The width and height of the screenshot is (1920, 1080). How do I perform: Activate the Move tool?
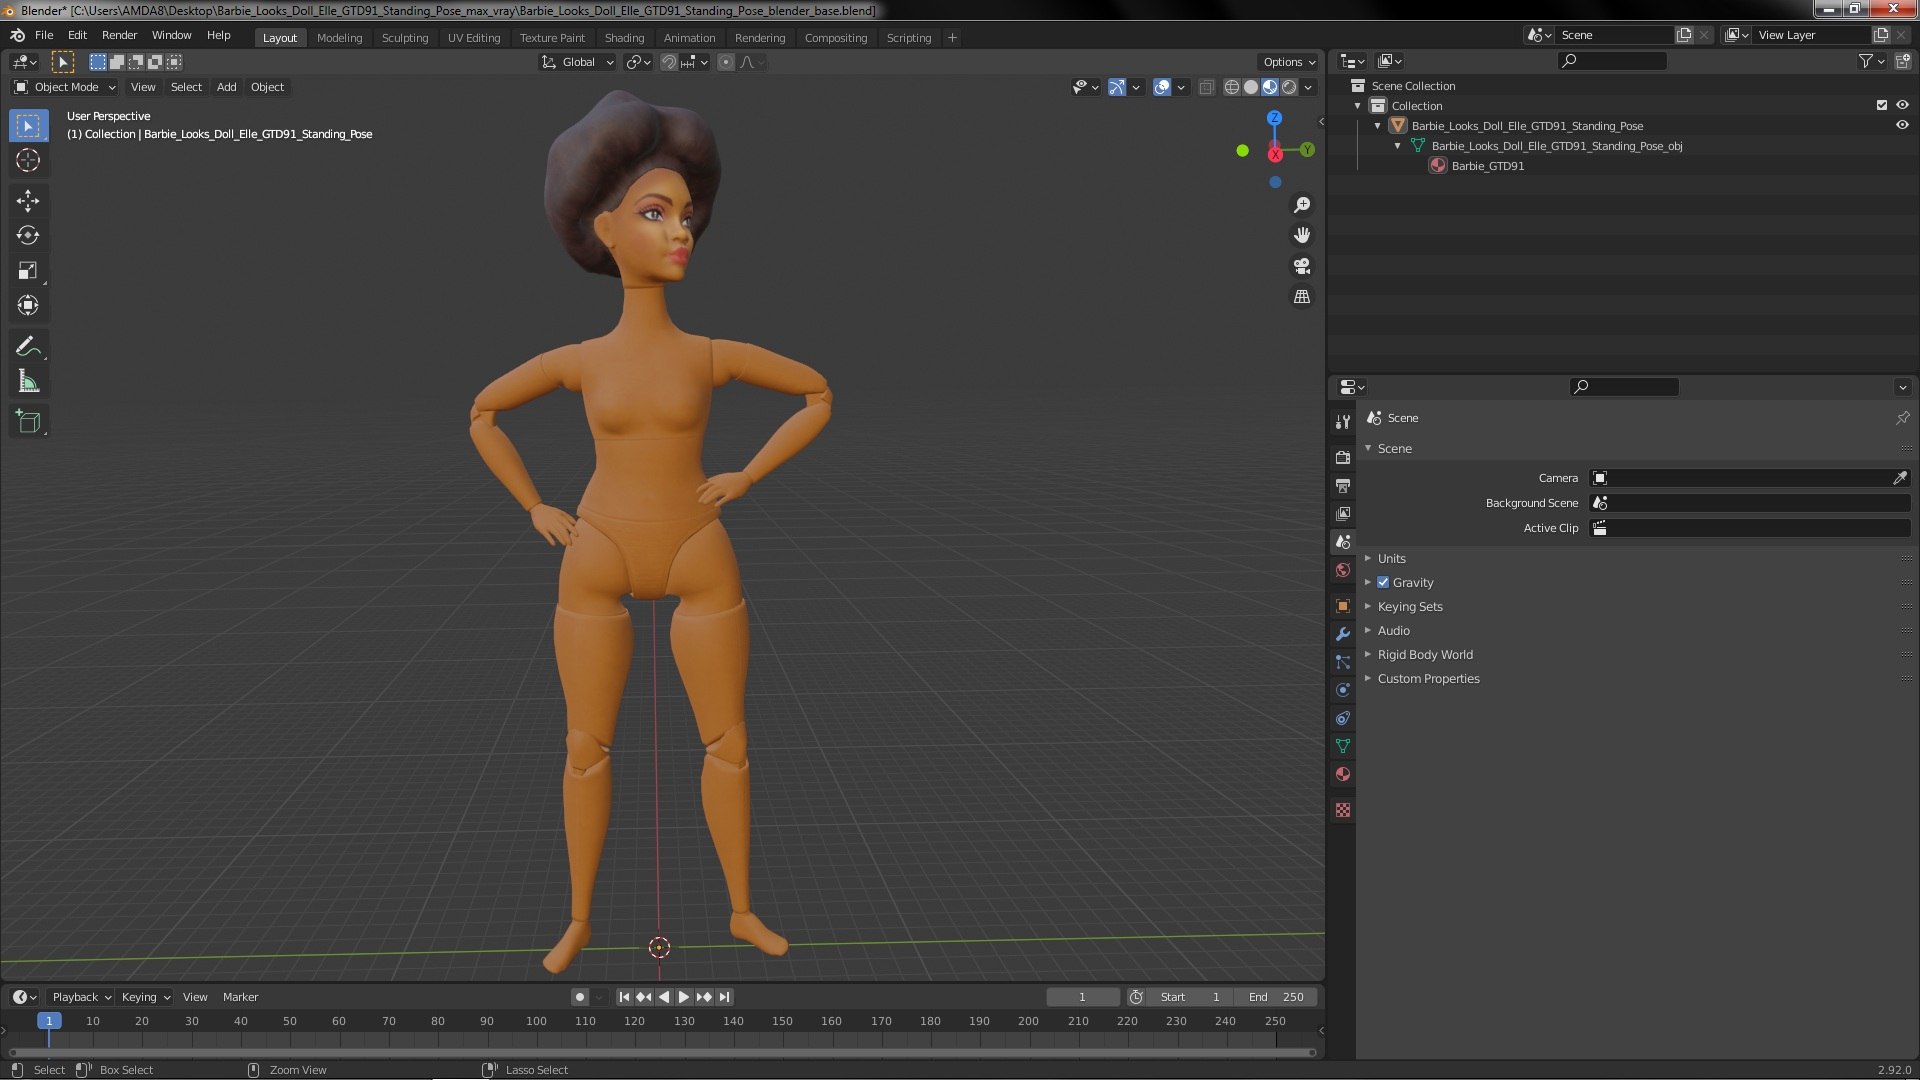[x=28, y=201]
